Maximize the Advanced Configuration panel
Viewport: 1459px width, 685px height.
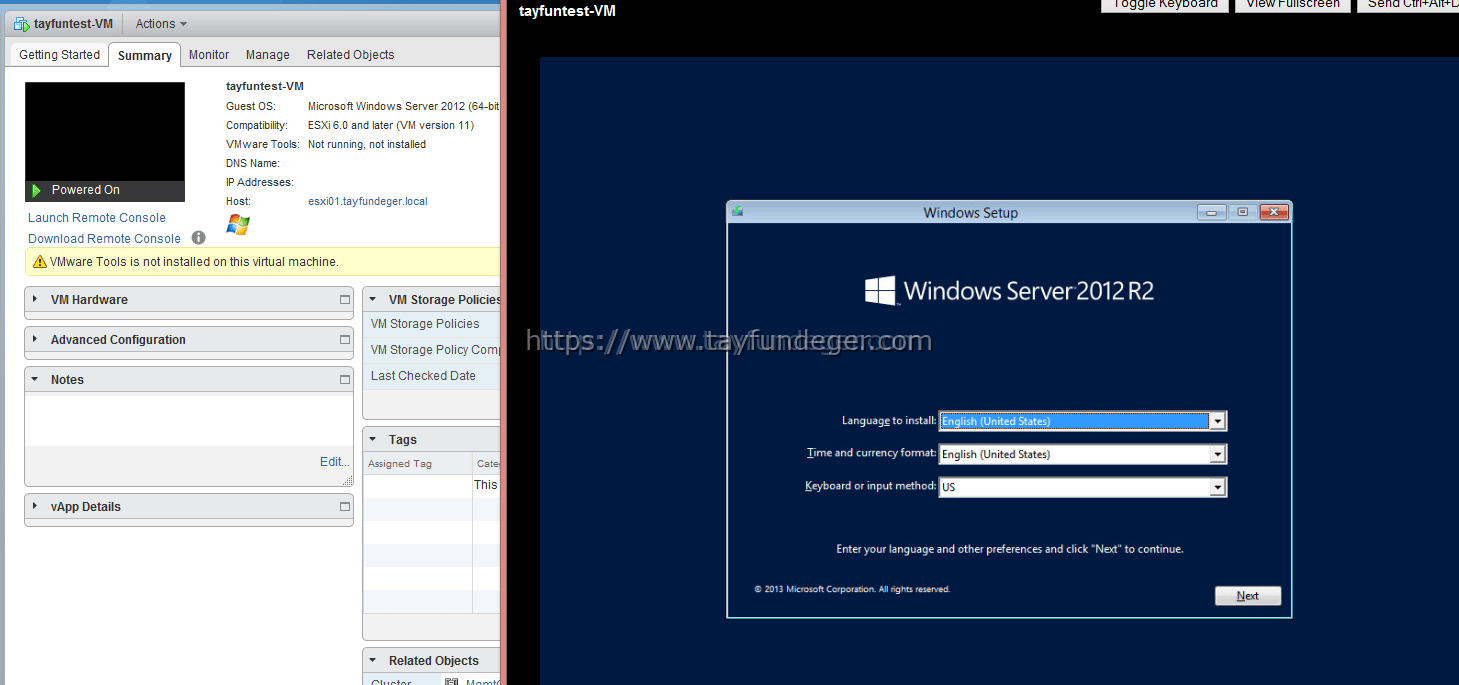click(345, 339)
